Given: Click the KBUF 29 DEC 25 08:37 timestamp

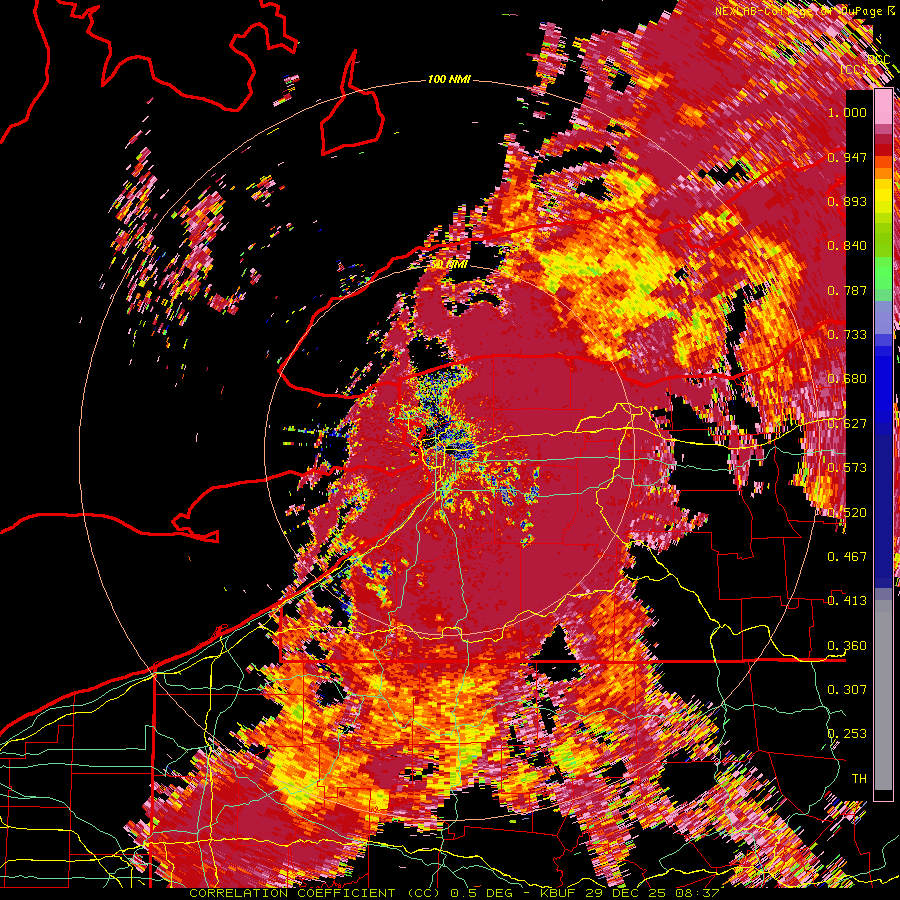Looking at the screenshot, I should click(x=630, y=893).
